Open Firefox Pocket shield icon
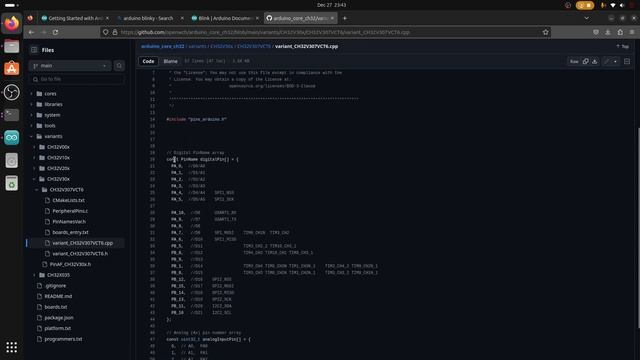 (596, 32)
